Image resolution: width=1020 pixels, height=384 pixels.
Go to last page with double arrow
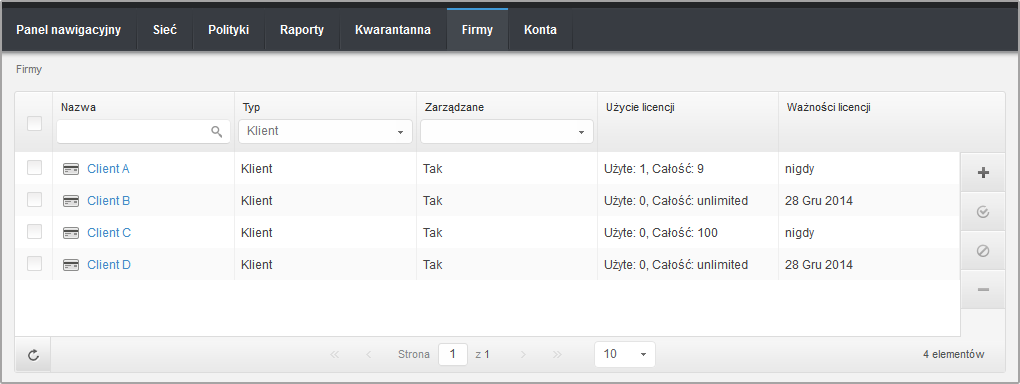coord(557,355)
